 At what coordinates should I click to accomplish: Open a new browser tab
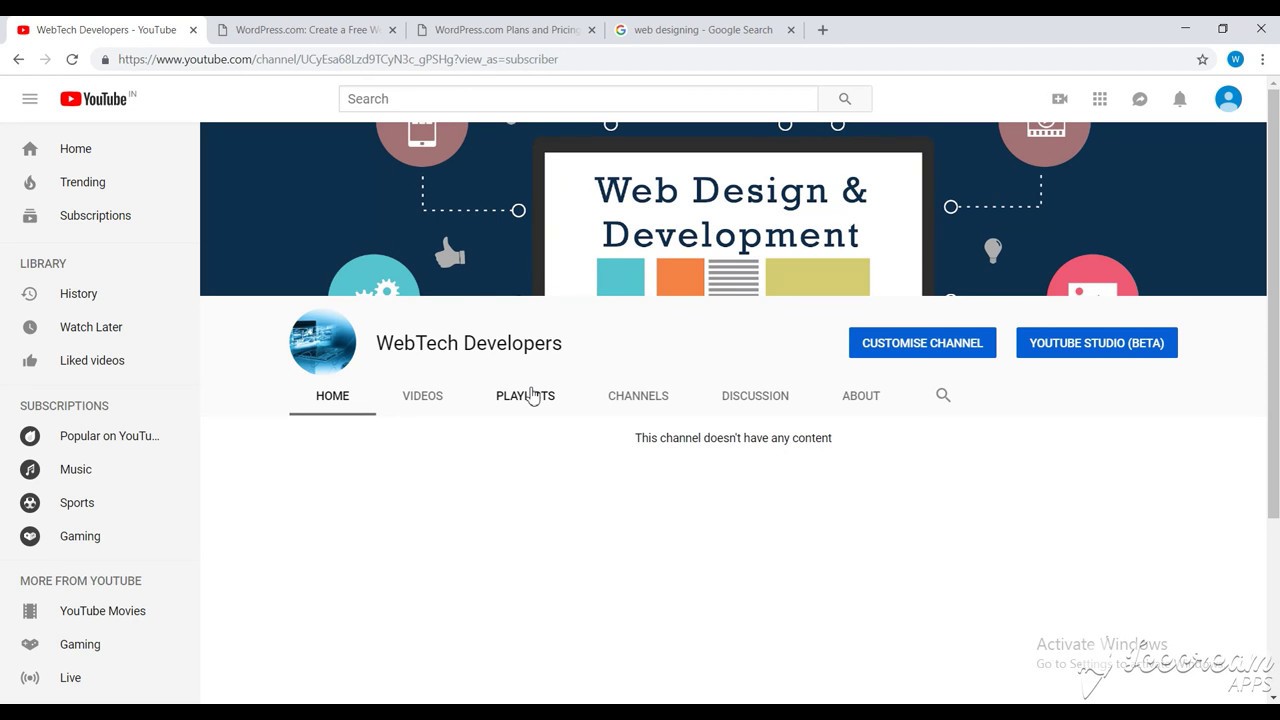coord(822,30)
